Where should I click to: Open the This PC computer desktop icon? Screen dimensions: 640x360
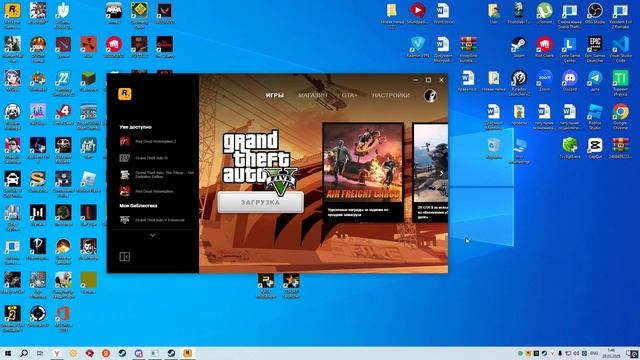519,150
